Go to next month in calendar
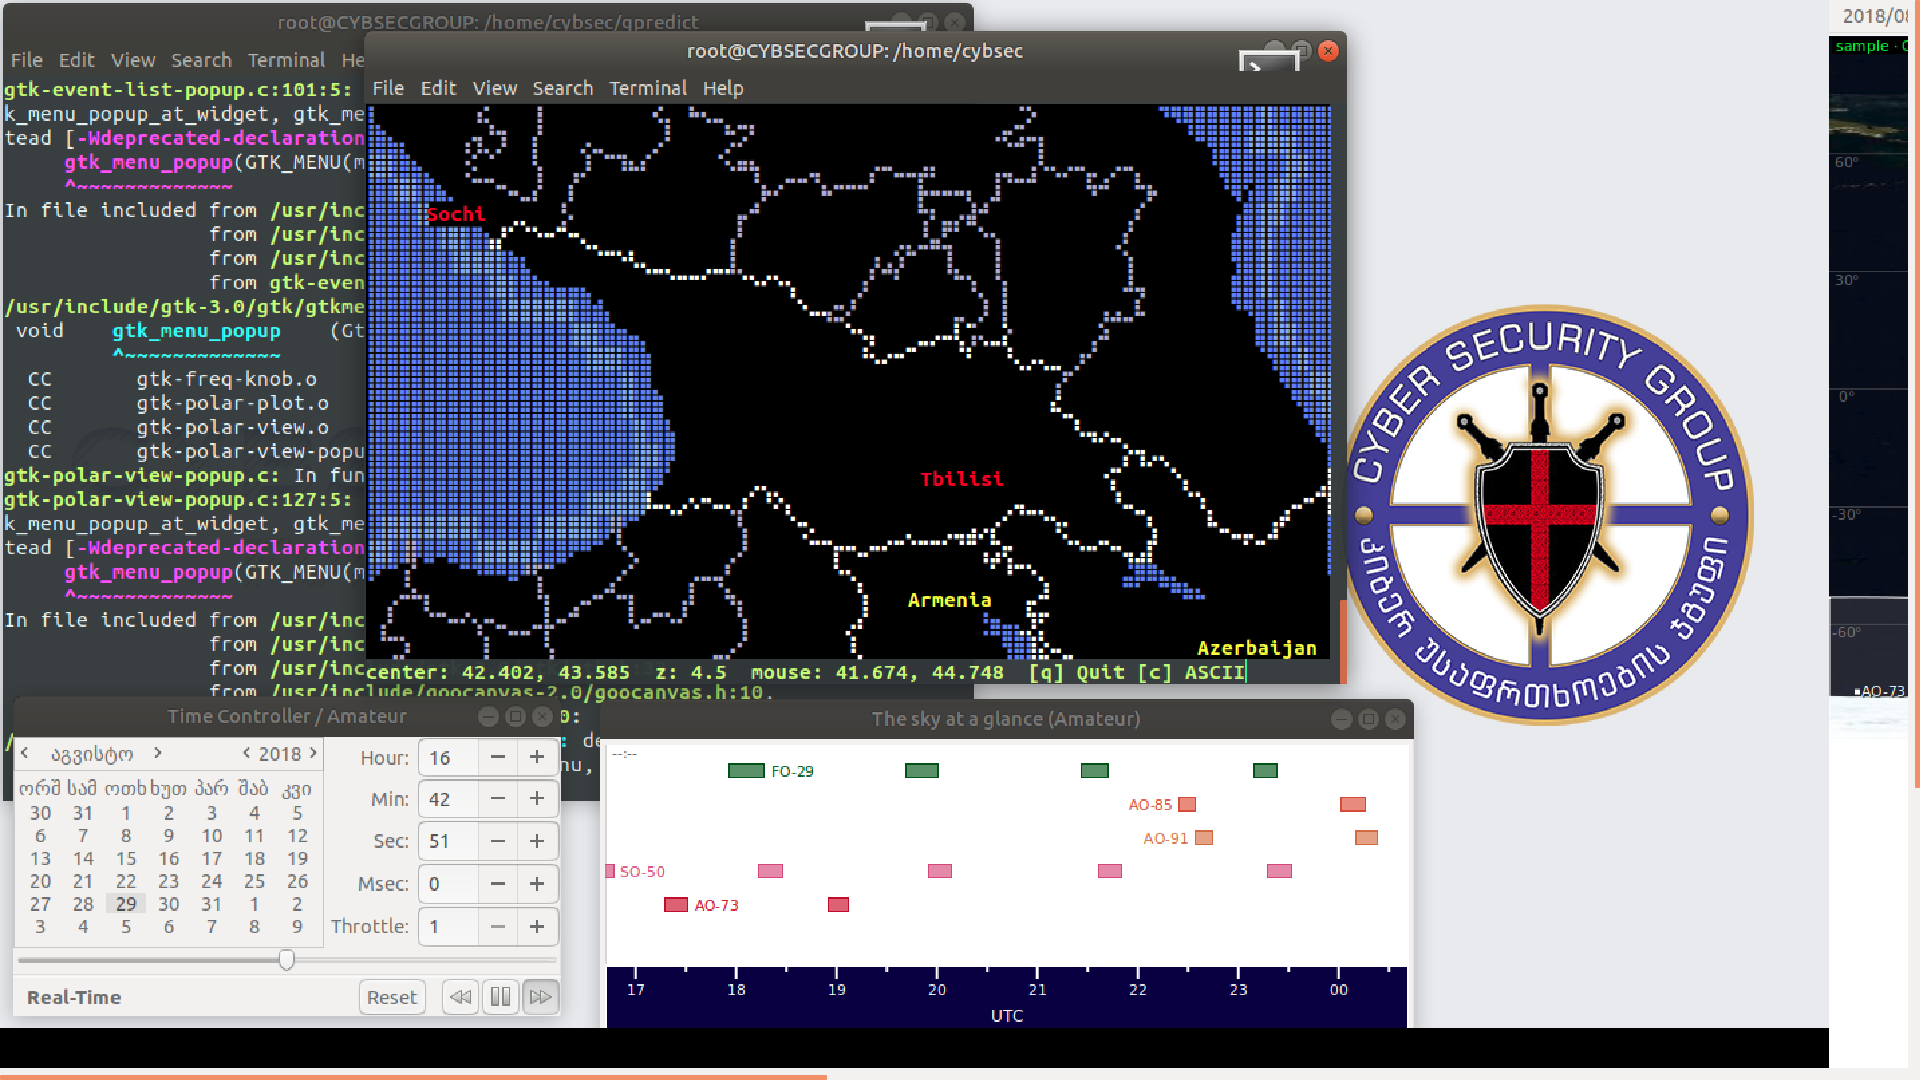 [158, 753]
